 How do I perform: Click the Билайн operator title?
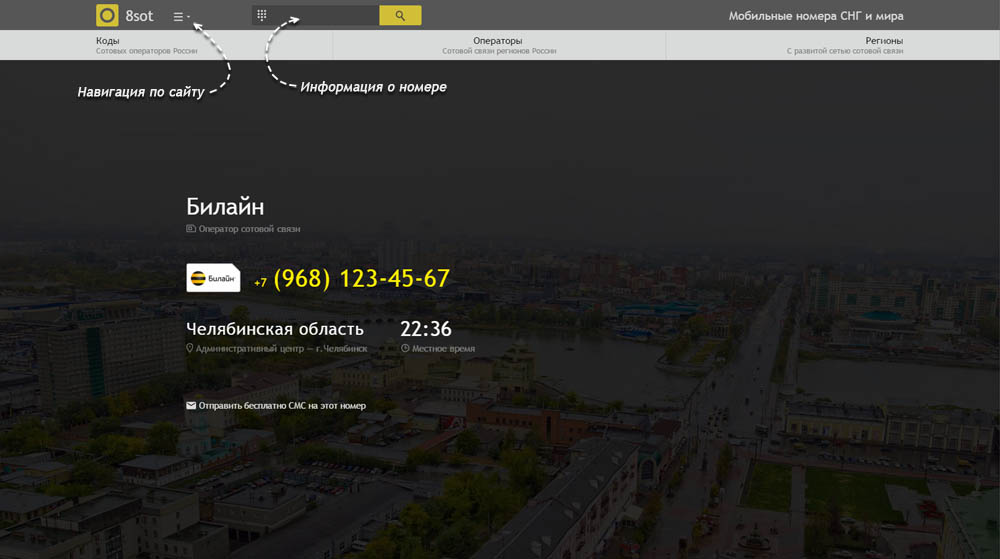pos(225,207)
